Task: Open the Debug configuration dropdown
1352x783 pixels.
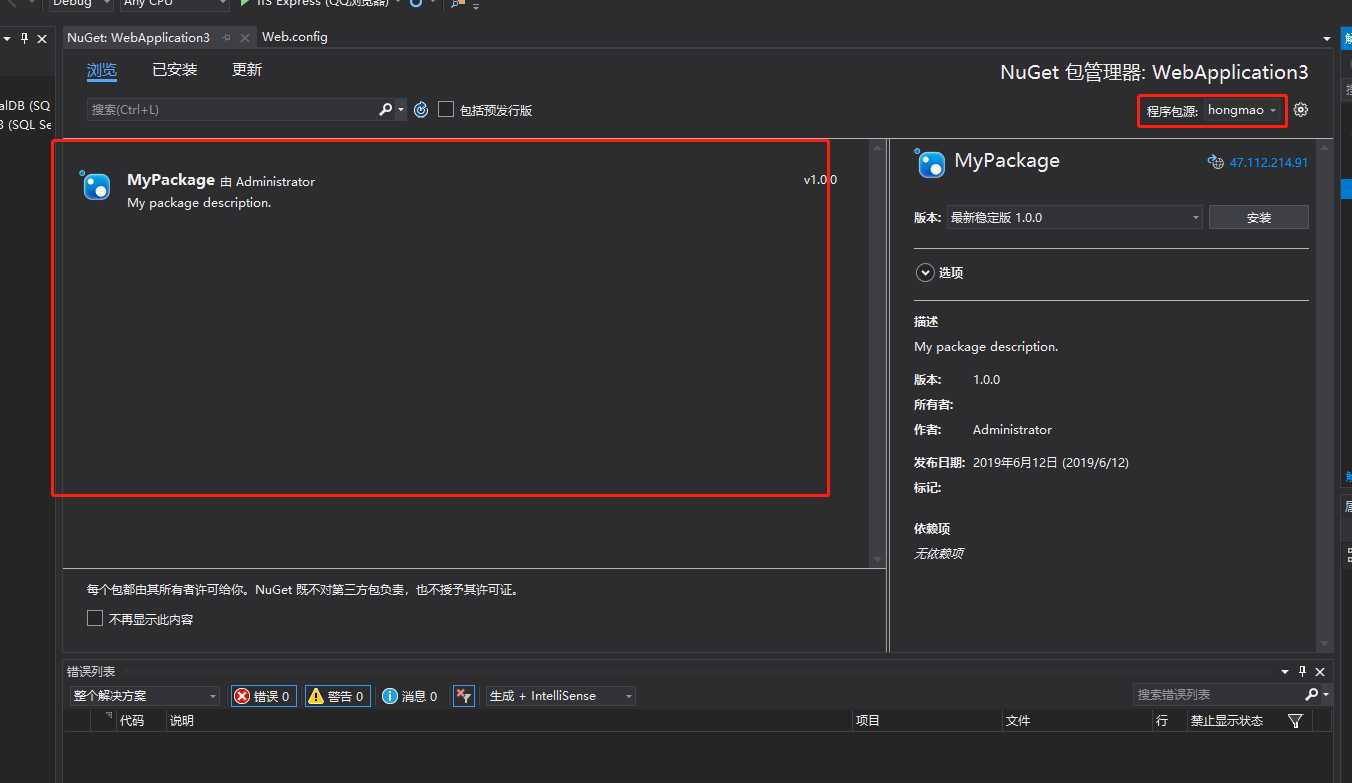Action: point(80,3)
